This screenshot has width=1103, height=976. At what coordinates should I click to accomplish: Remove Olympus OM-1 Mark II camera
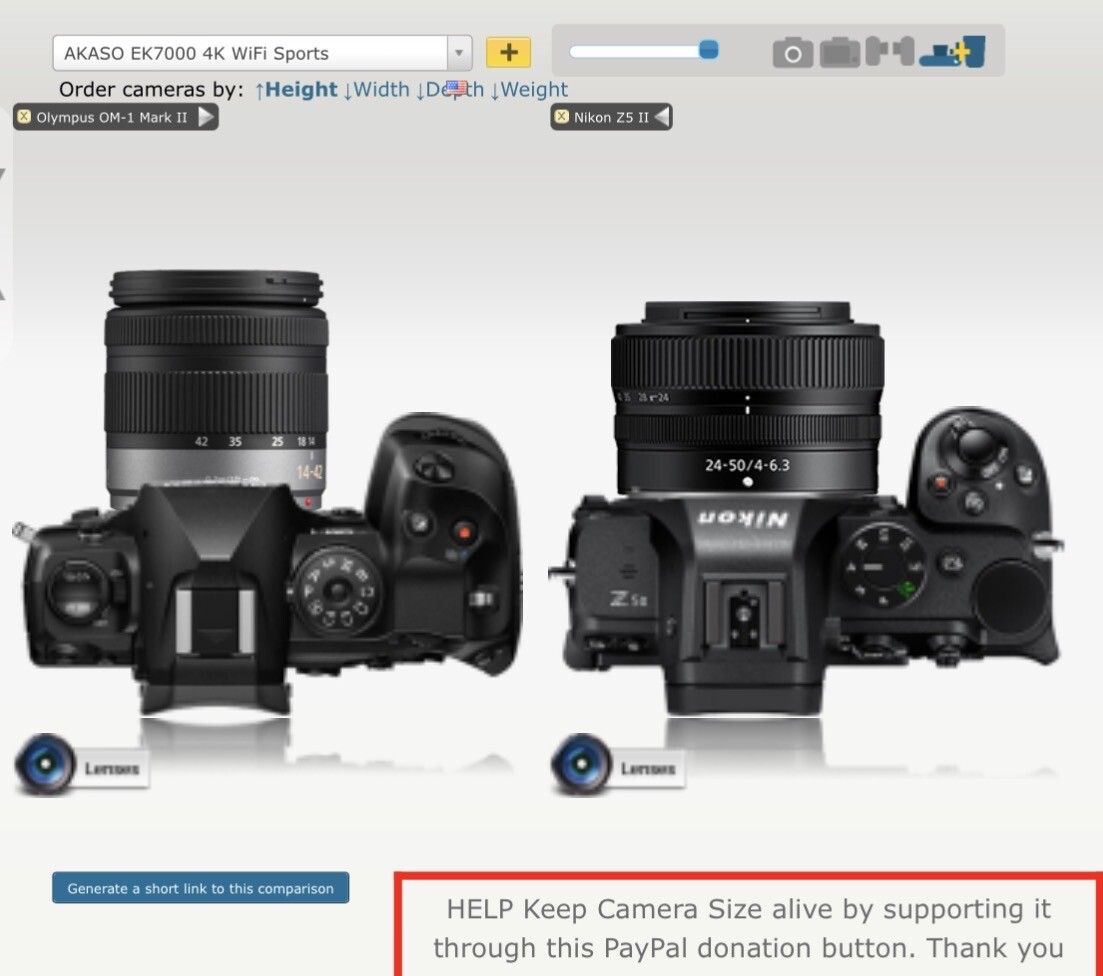pos(24,116)
